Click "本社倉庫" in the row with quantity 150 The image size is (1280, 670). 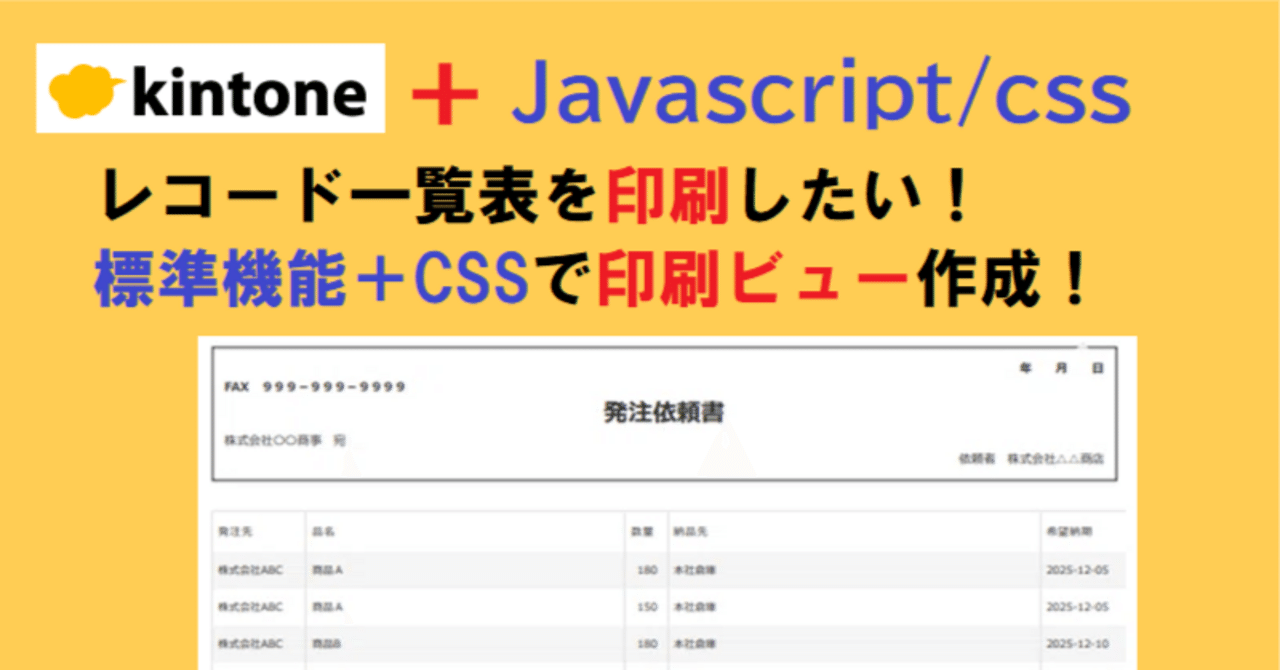[695, 607]
